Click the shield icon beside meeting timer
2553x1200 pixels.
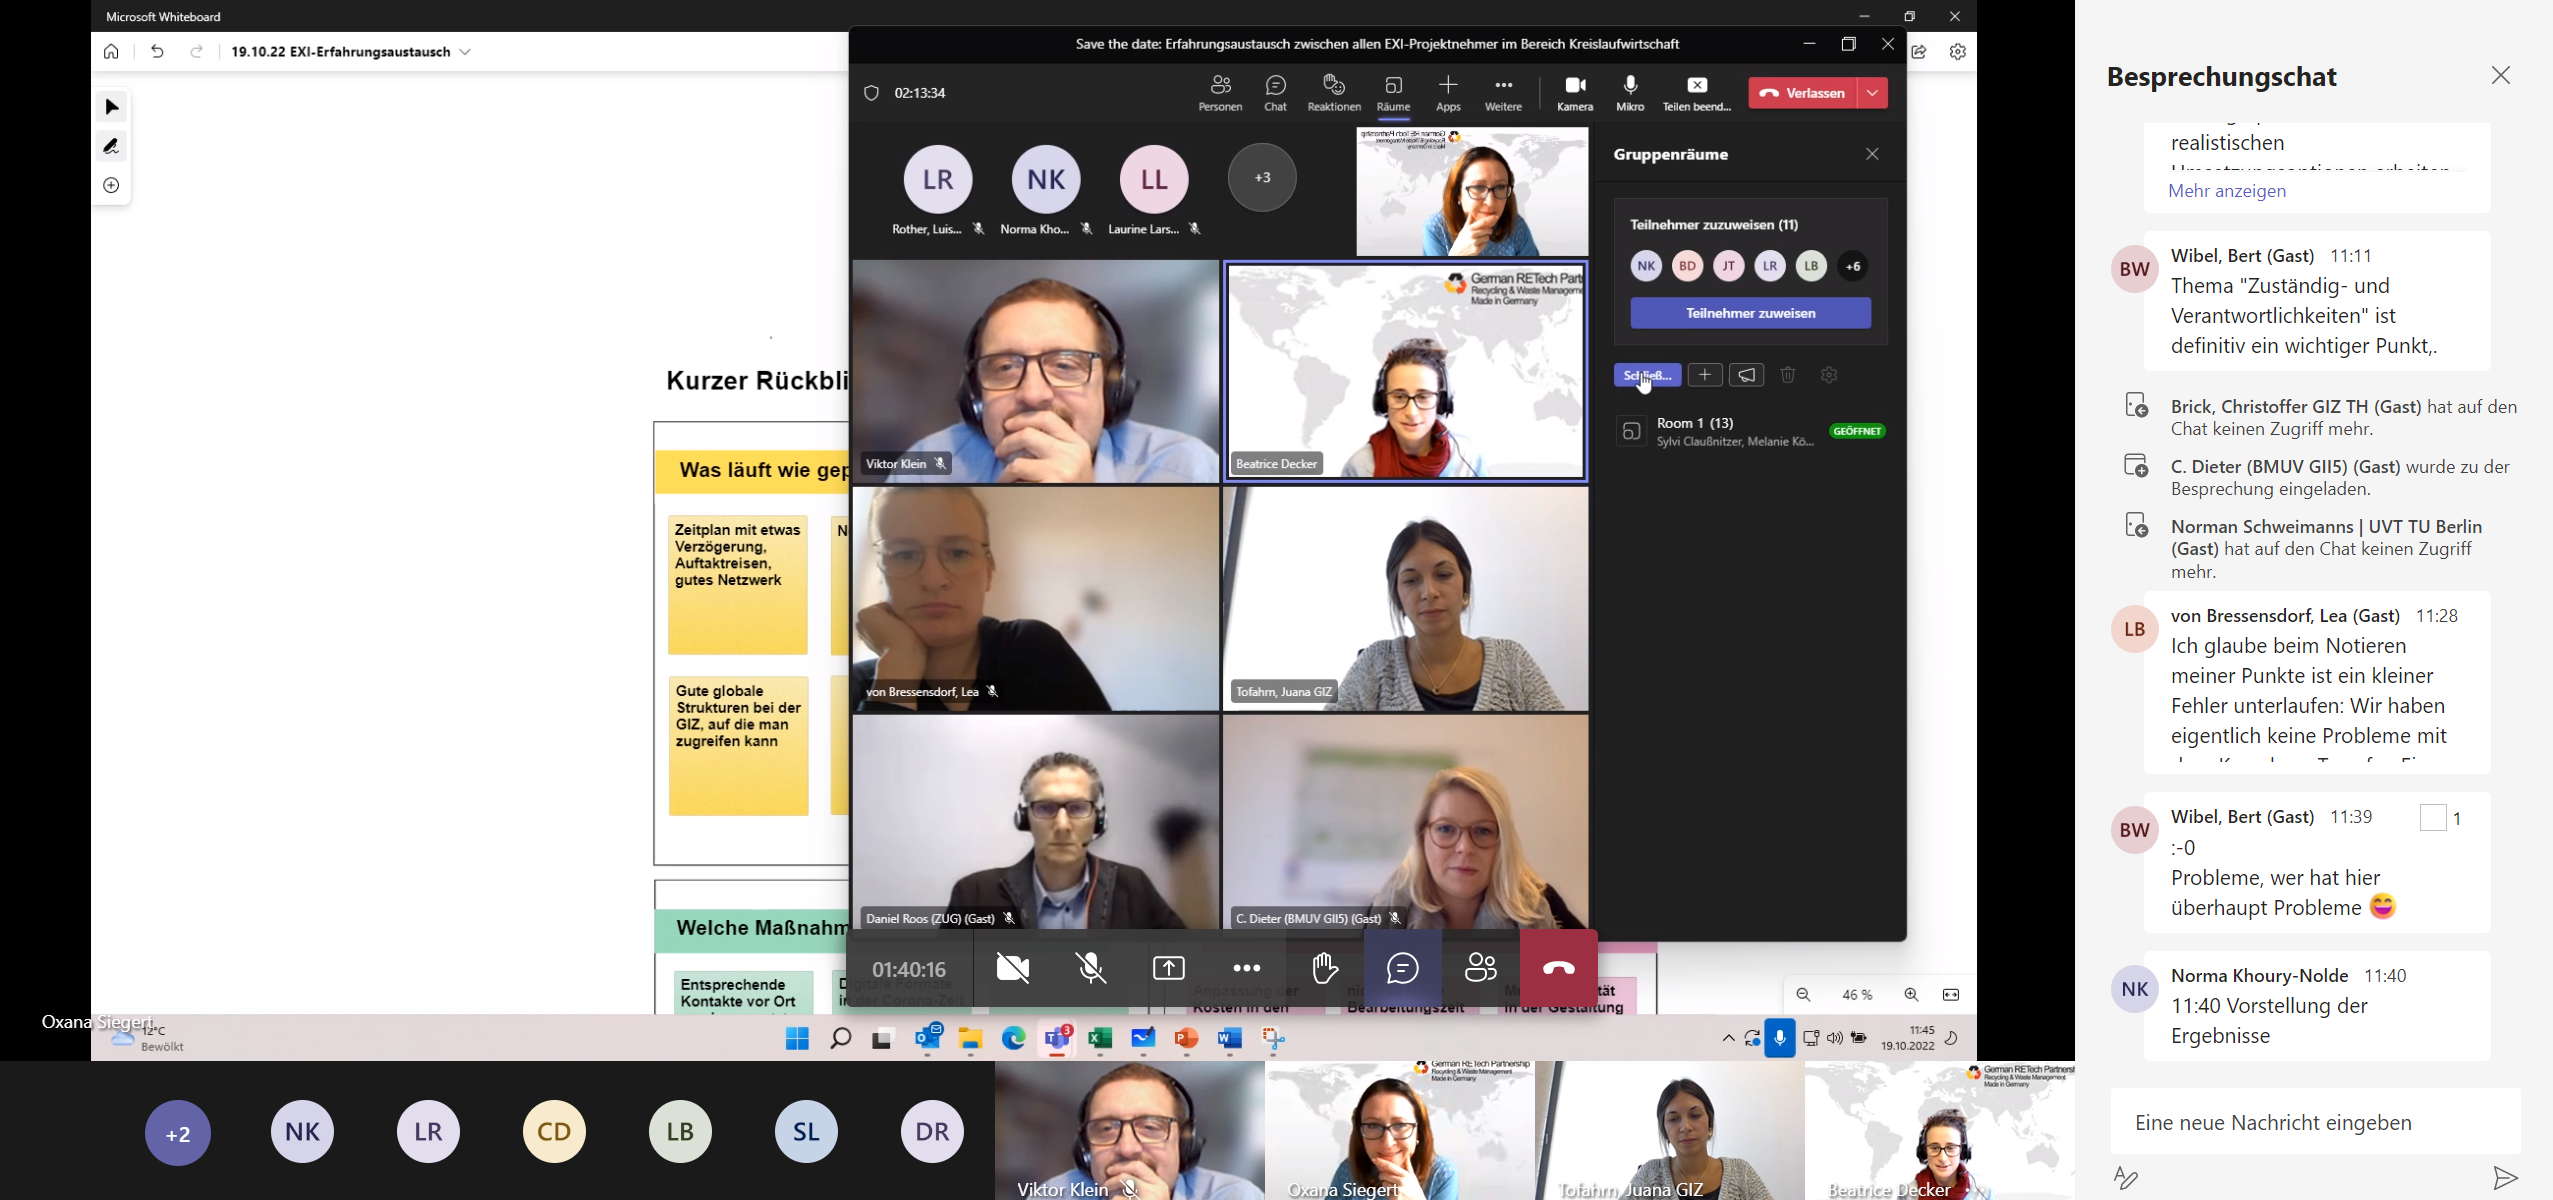871,93
